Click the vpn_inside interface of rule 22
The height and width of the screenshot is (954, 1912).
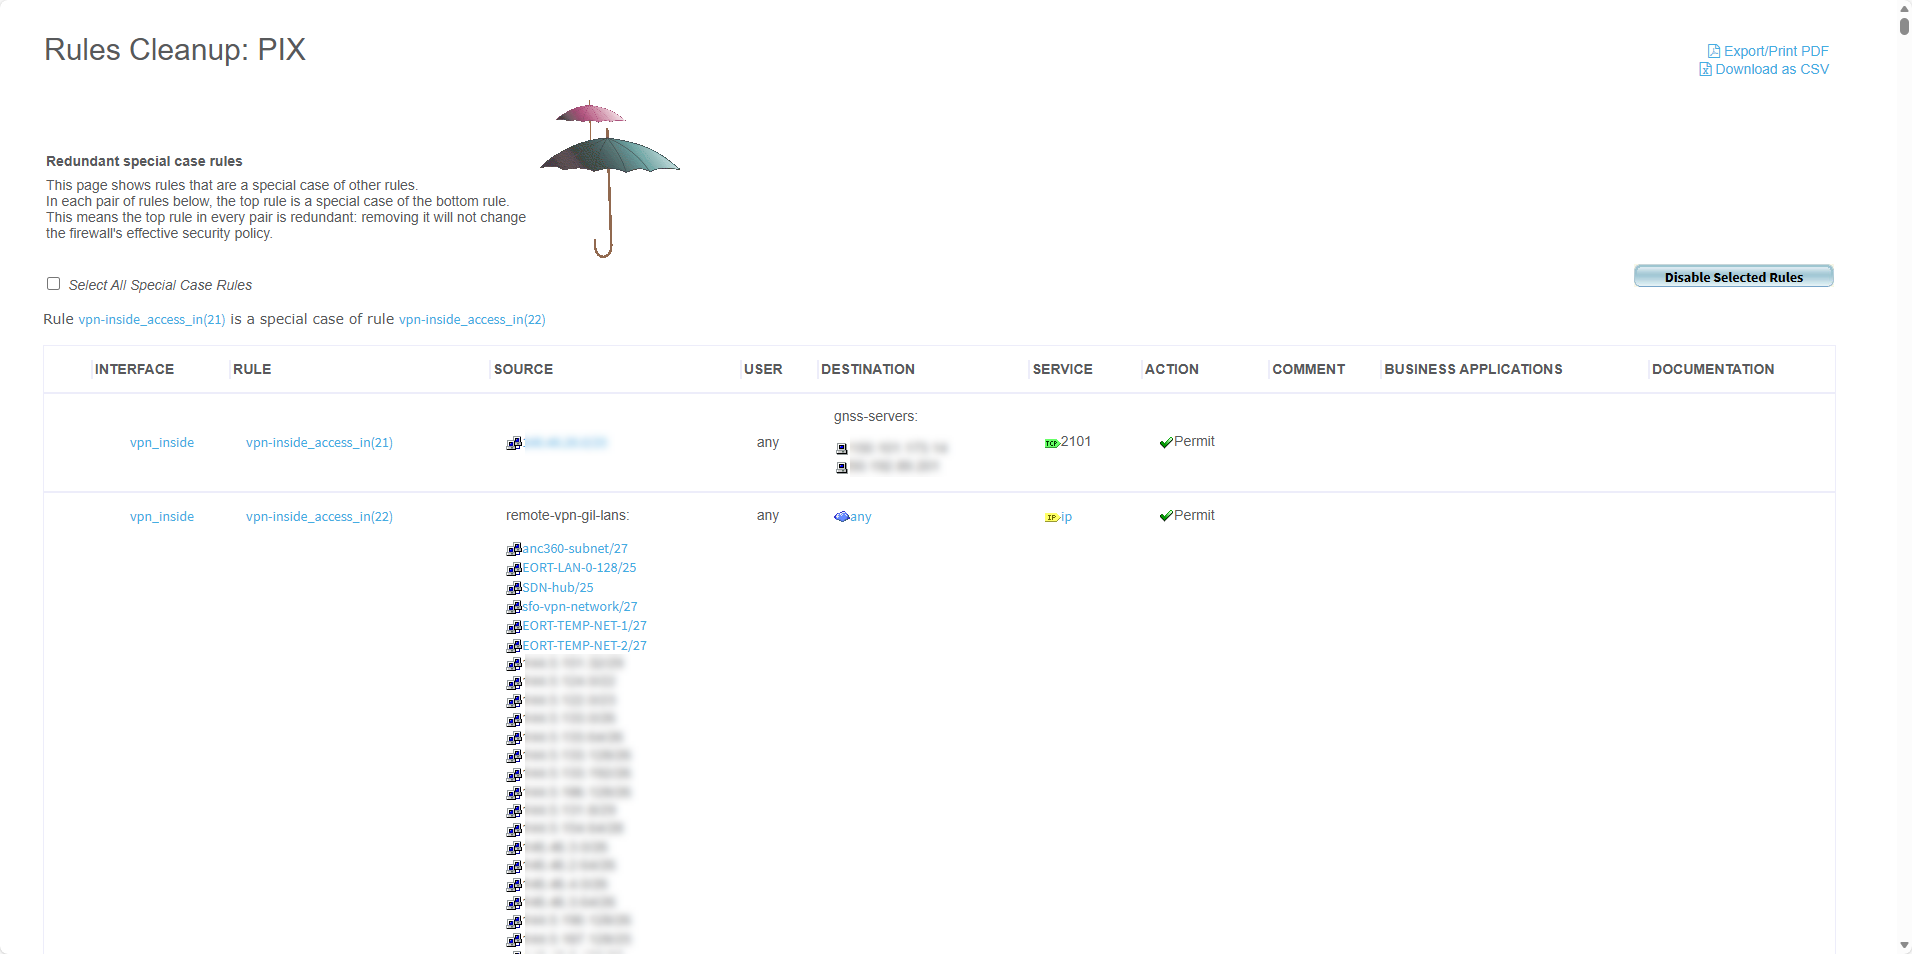click(162, 516)
